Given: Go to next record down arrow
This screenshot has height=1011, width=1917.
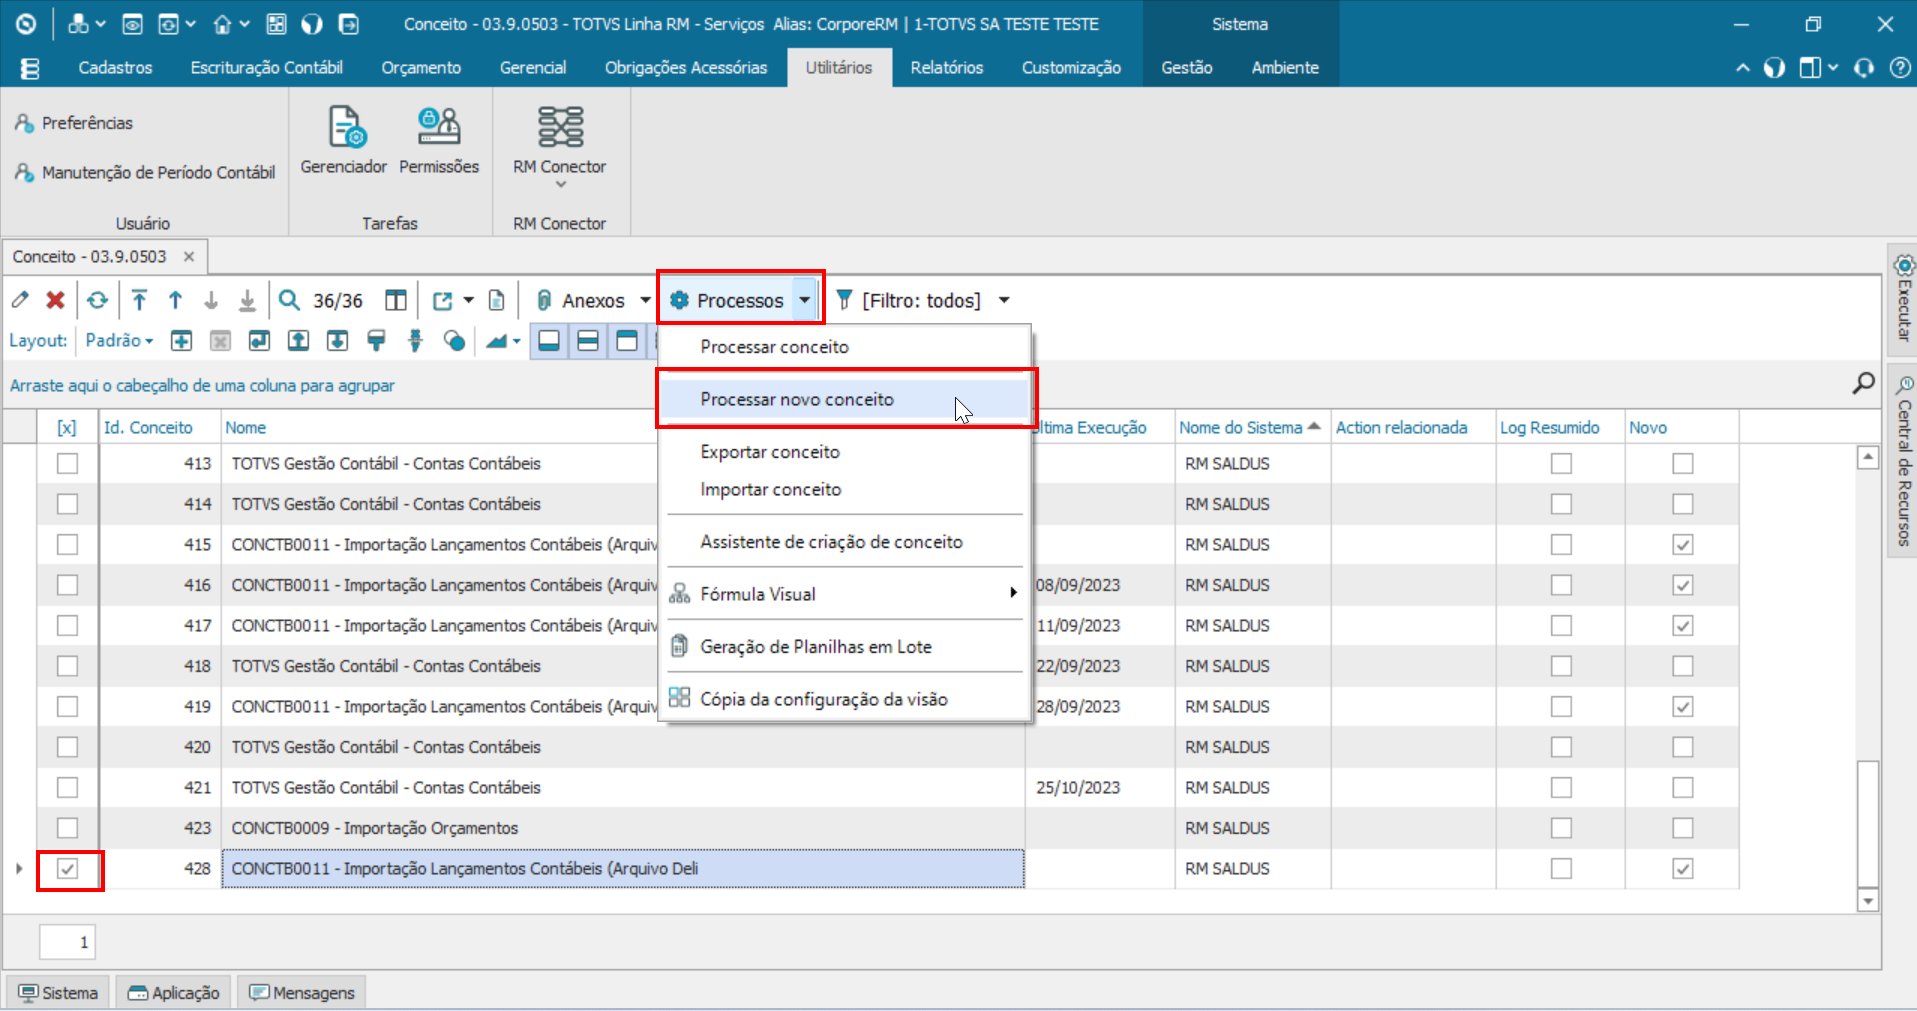Looking at the screenshot, I should (211, 300).
